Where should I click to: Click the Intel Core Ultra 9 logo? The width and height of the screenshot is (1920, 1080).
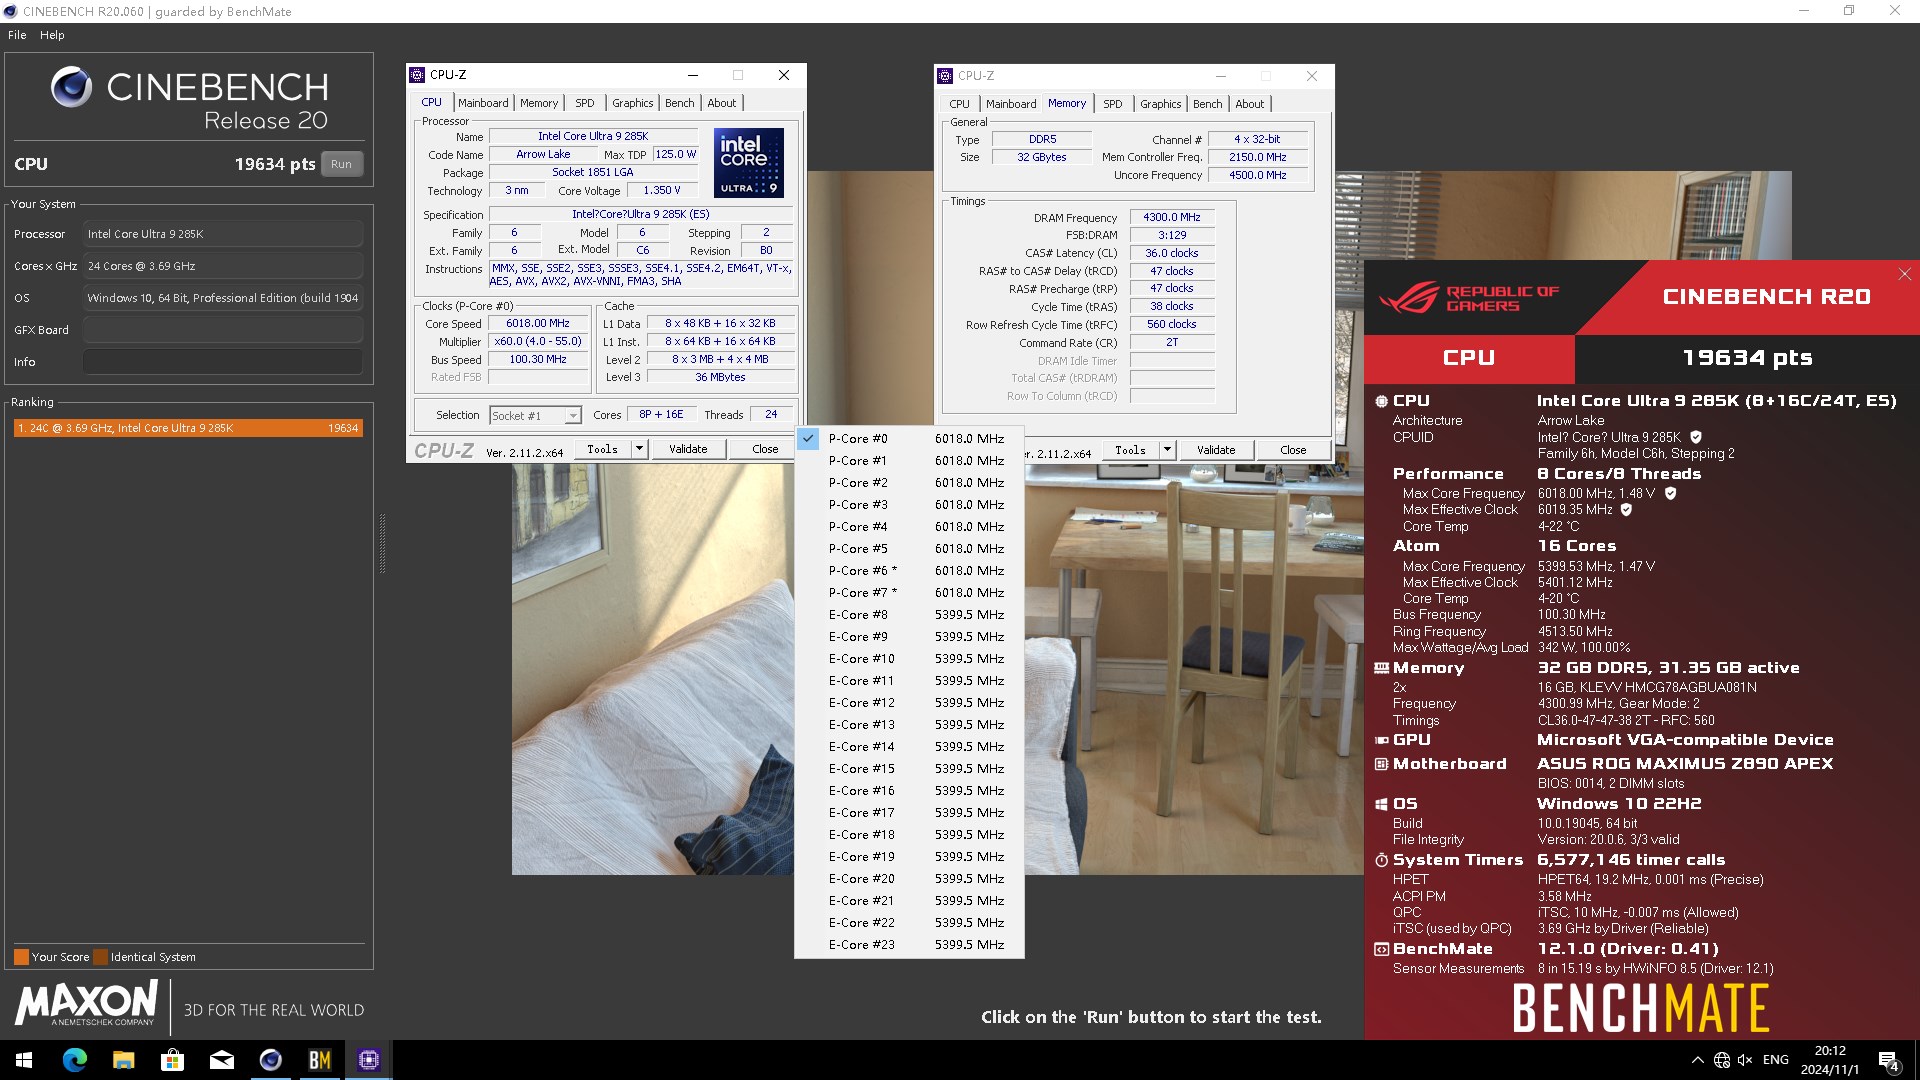(748, 163)
